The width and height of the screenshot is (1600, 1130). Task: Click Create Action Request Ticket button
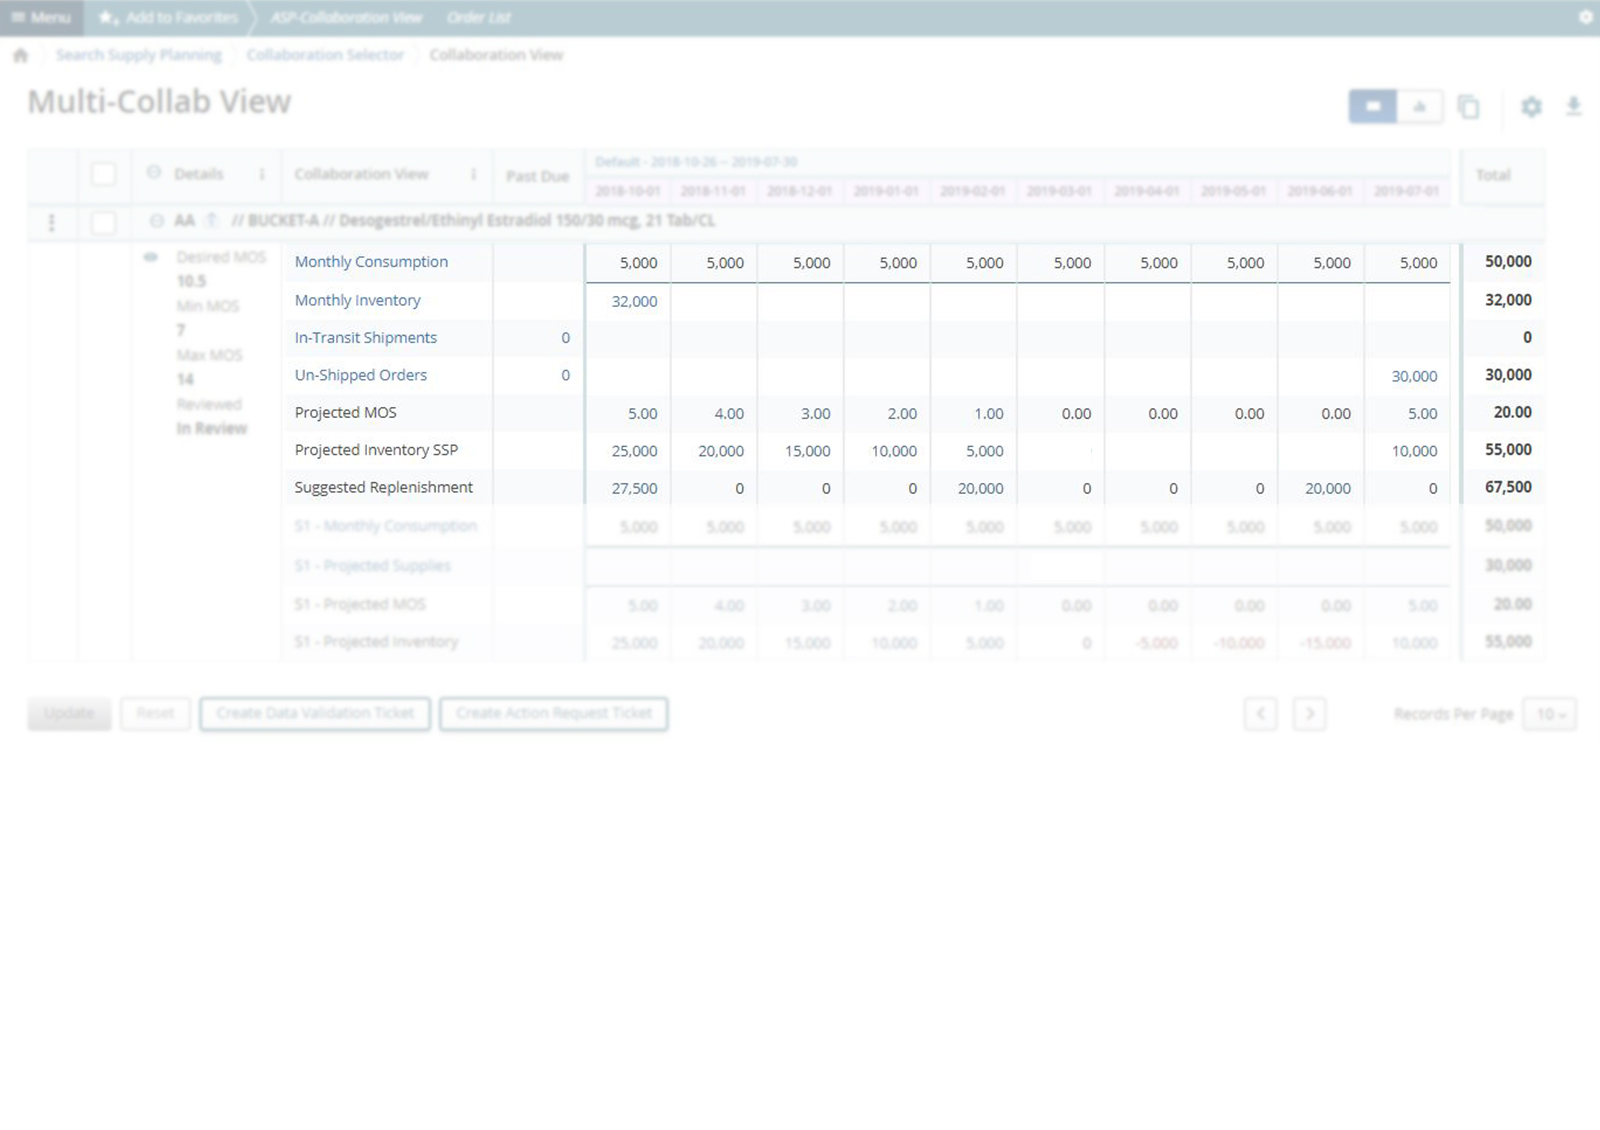click(x=553, y=714)
